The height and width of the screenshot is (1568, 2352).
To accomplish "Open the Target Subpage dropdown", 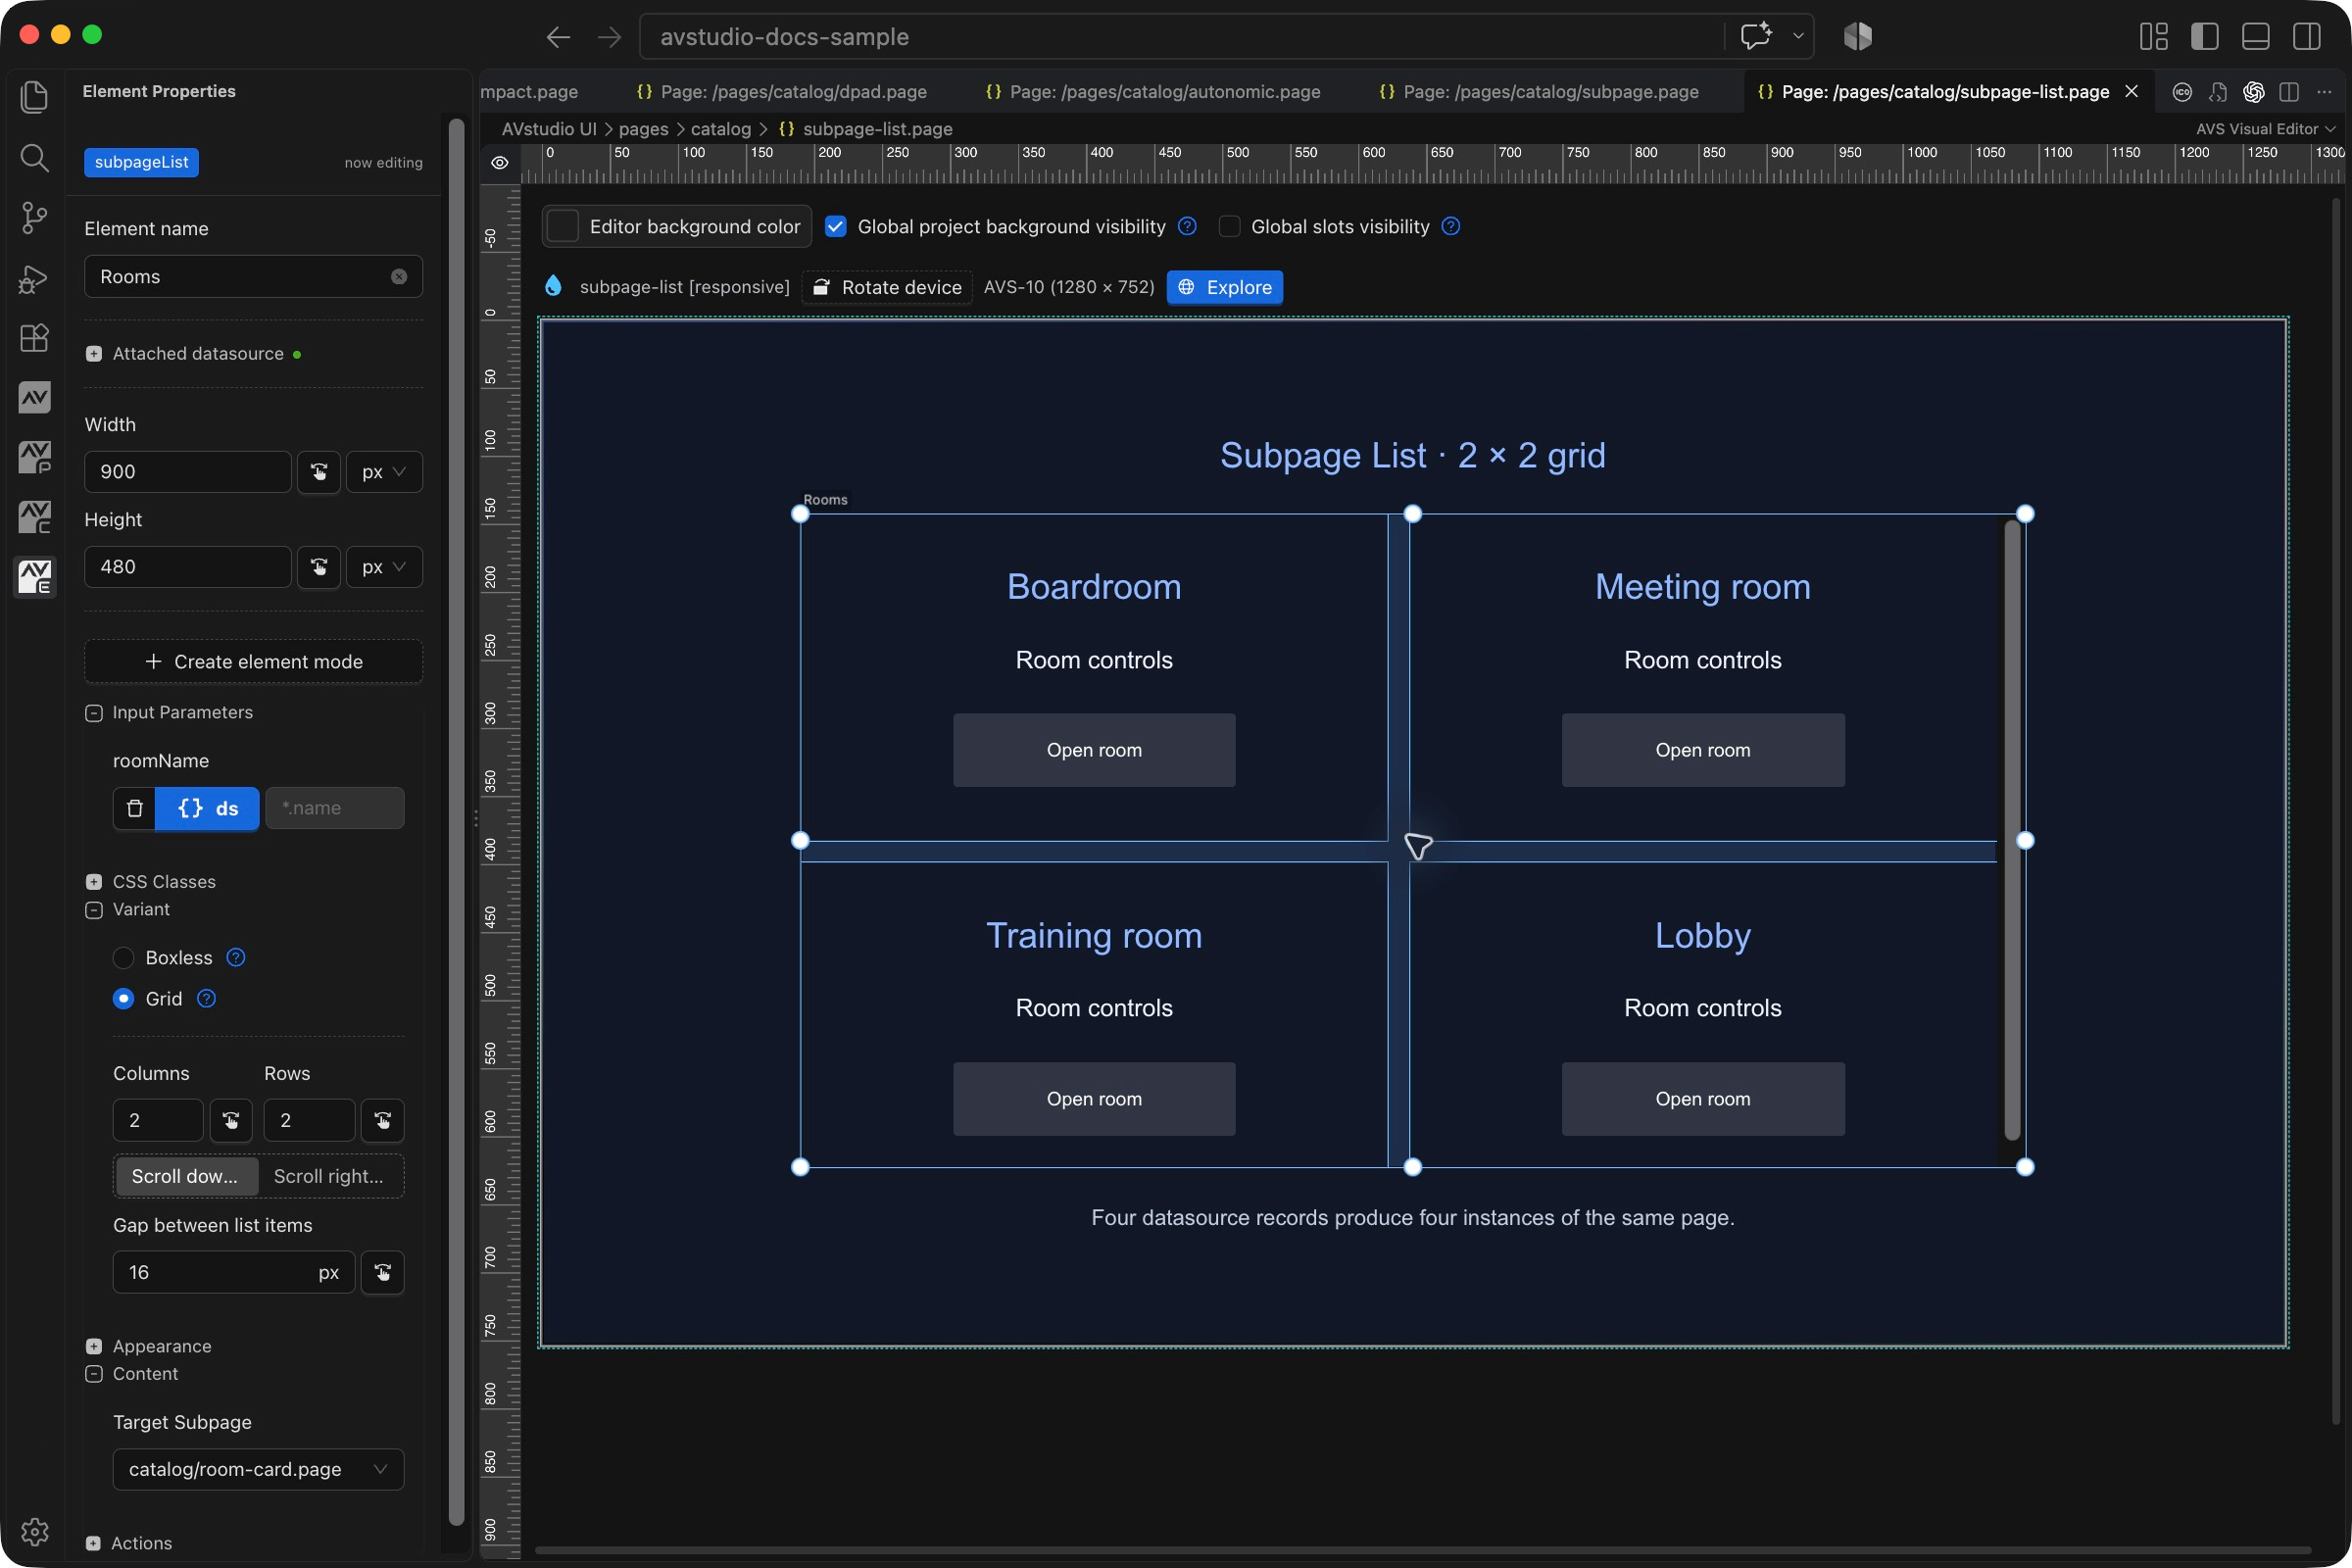I will coord(258,1469).
